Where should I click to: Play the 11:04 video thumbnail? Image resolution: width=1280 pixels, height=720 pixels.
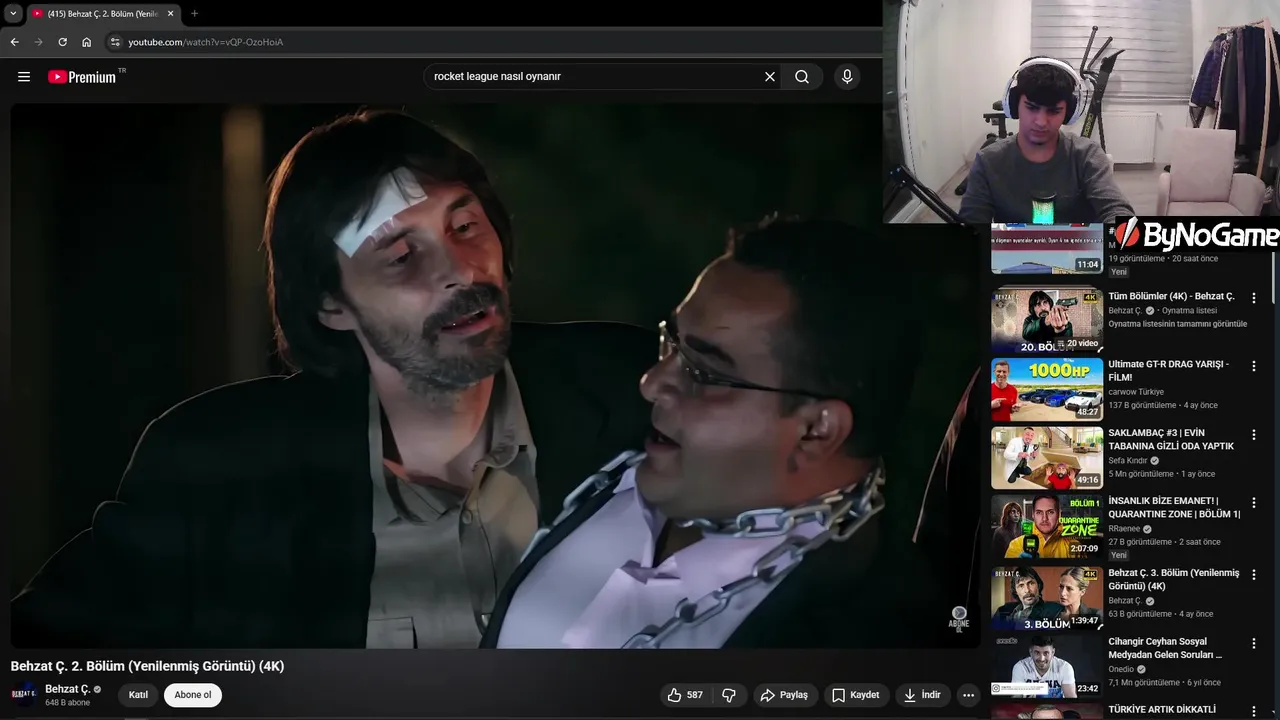tap(1047, 248)
